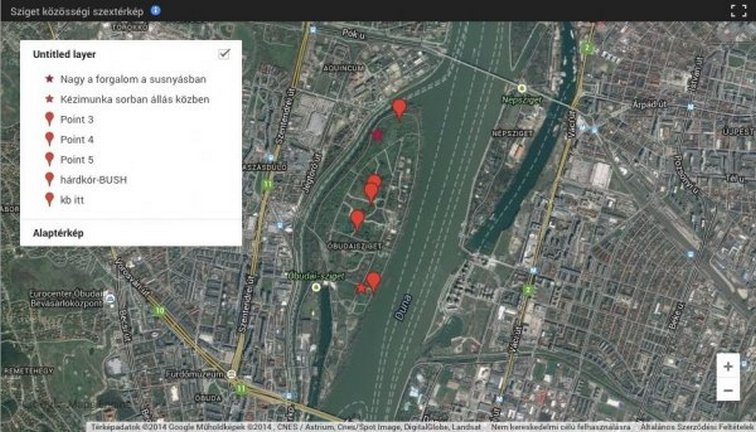The width and height of the screenshot is (756, 432).
Task: Click the pin icon next to hárdkór-BUSH
Action: (x=49, y=180)
